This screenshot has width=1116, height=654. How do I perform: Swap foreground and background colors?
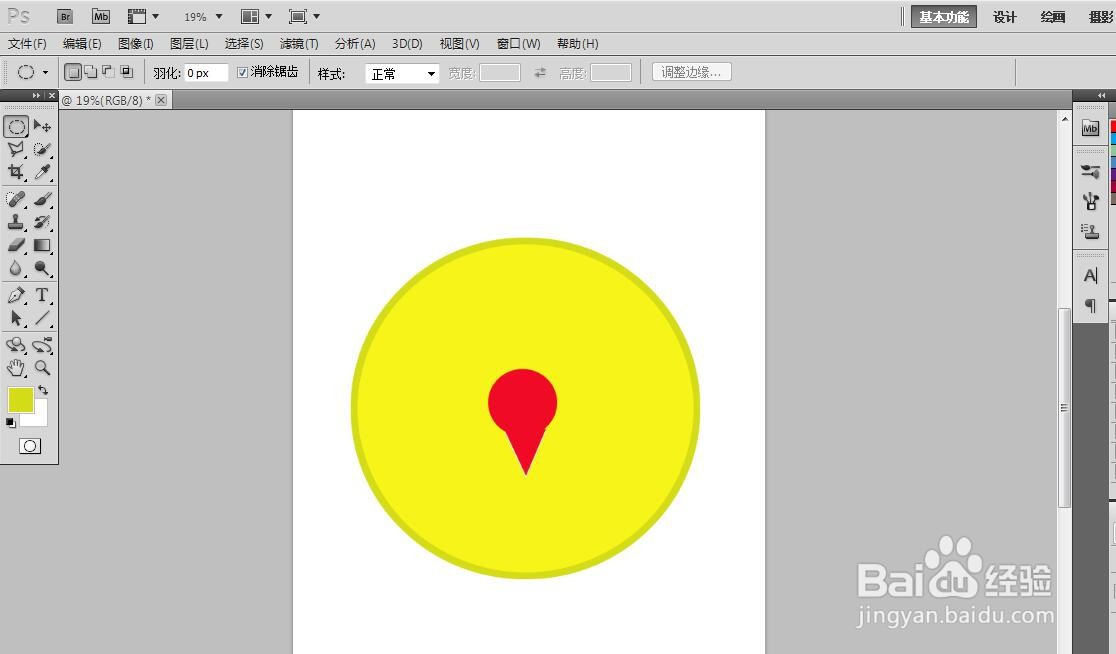pos(43,390)
